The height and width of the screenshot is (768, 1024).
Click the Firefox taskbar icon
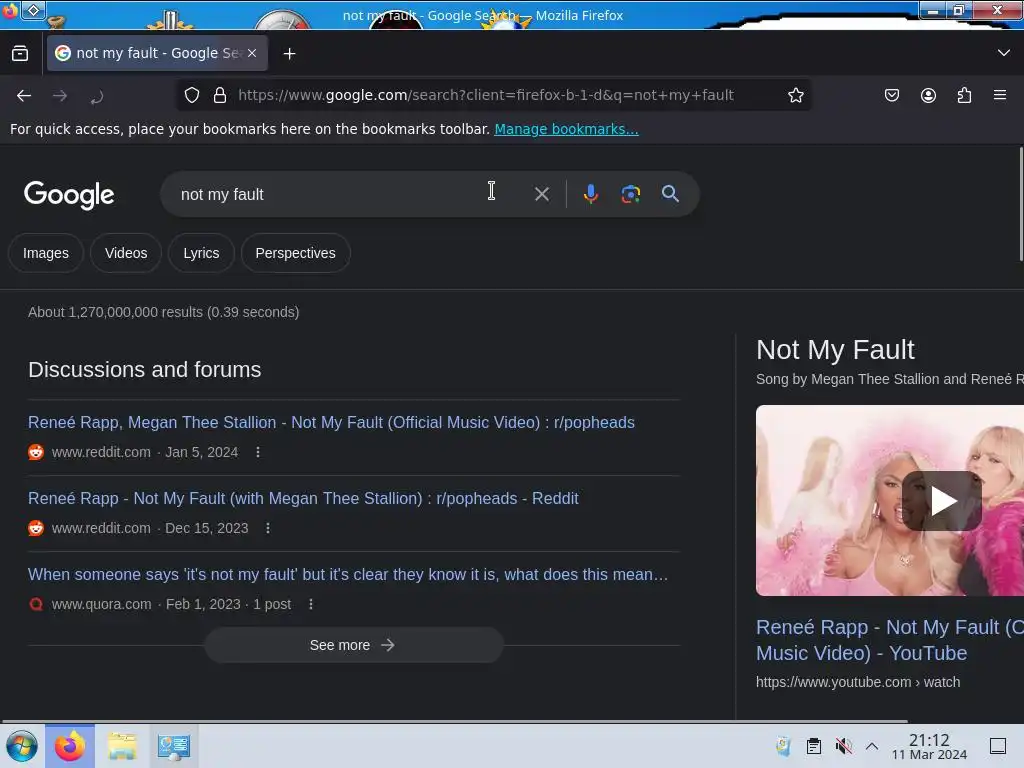coord(69,746)
